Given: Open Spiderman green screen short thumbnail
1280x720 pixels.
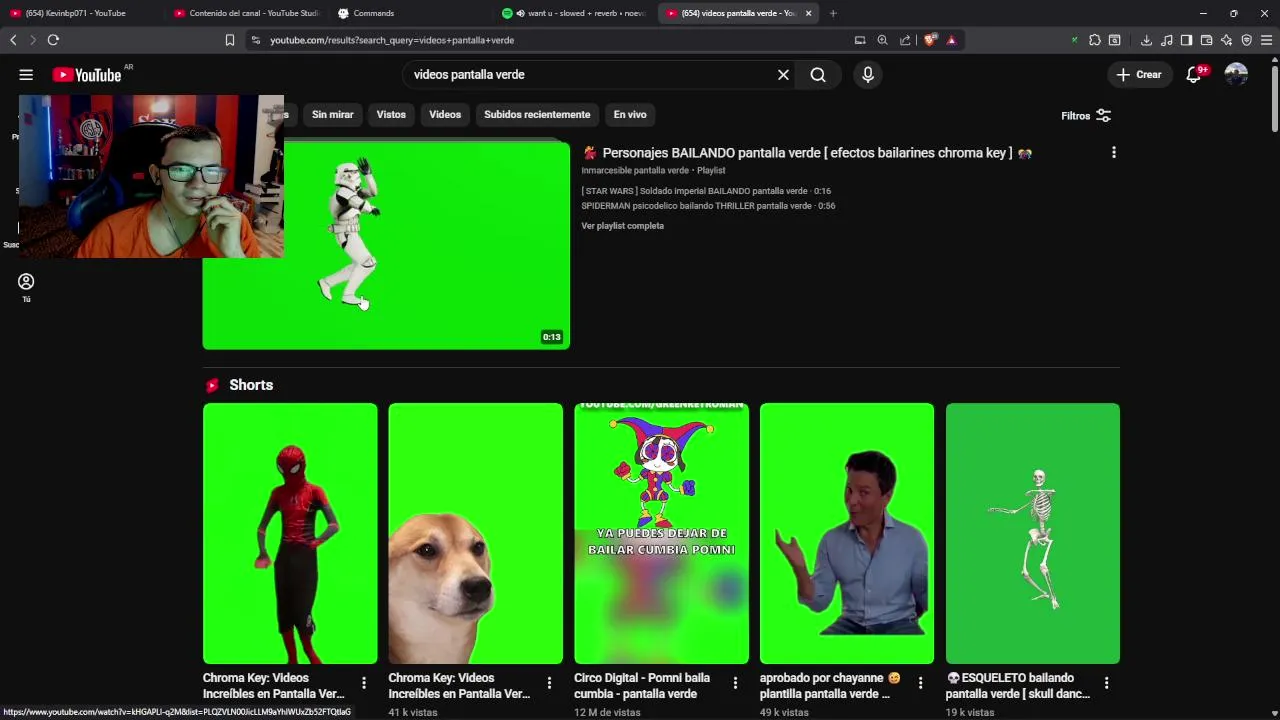Looking at the screenshot, I should (290, 534).
